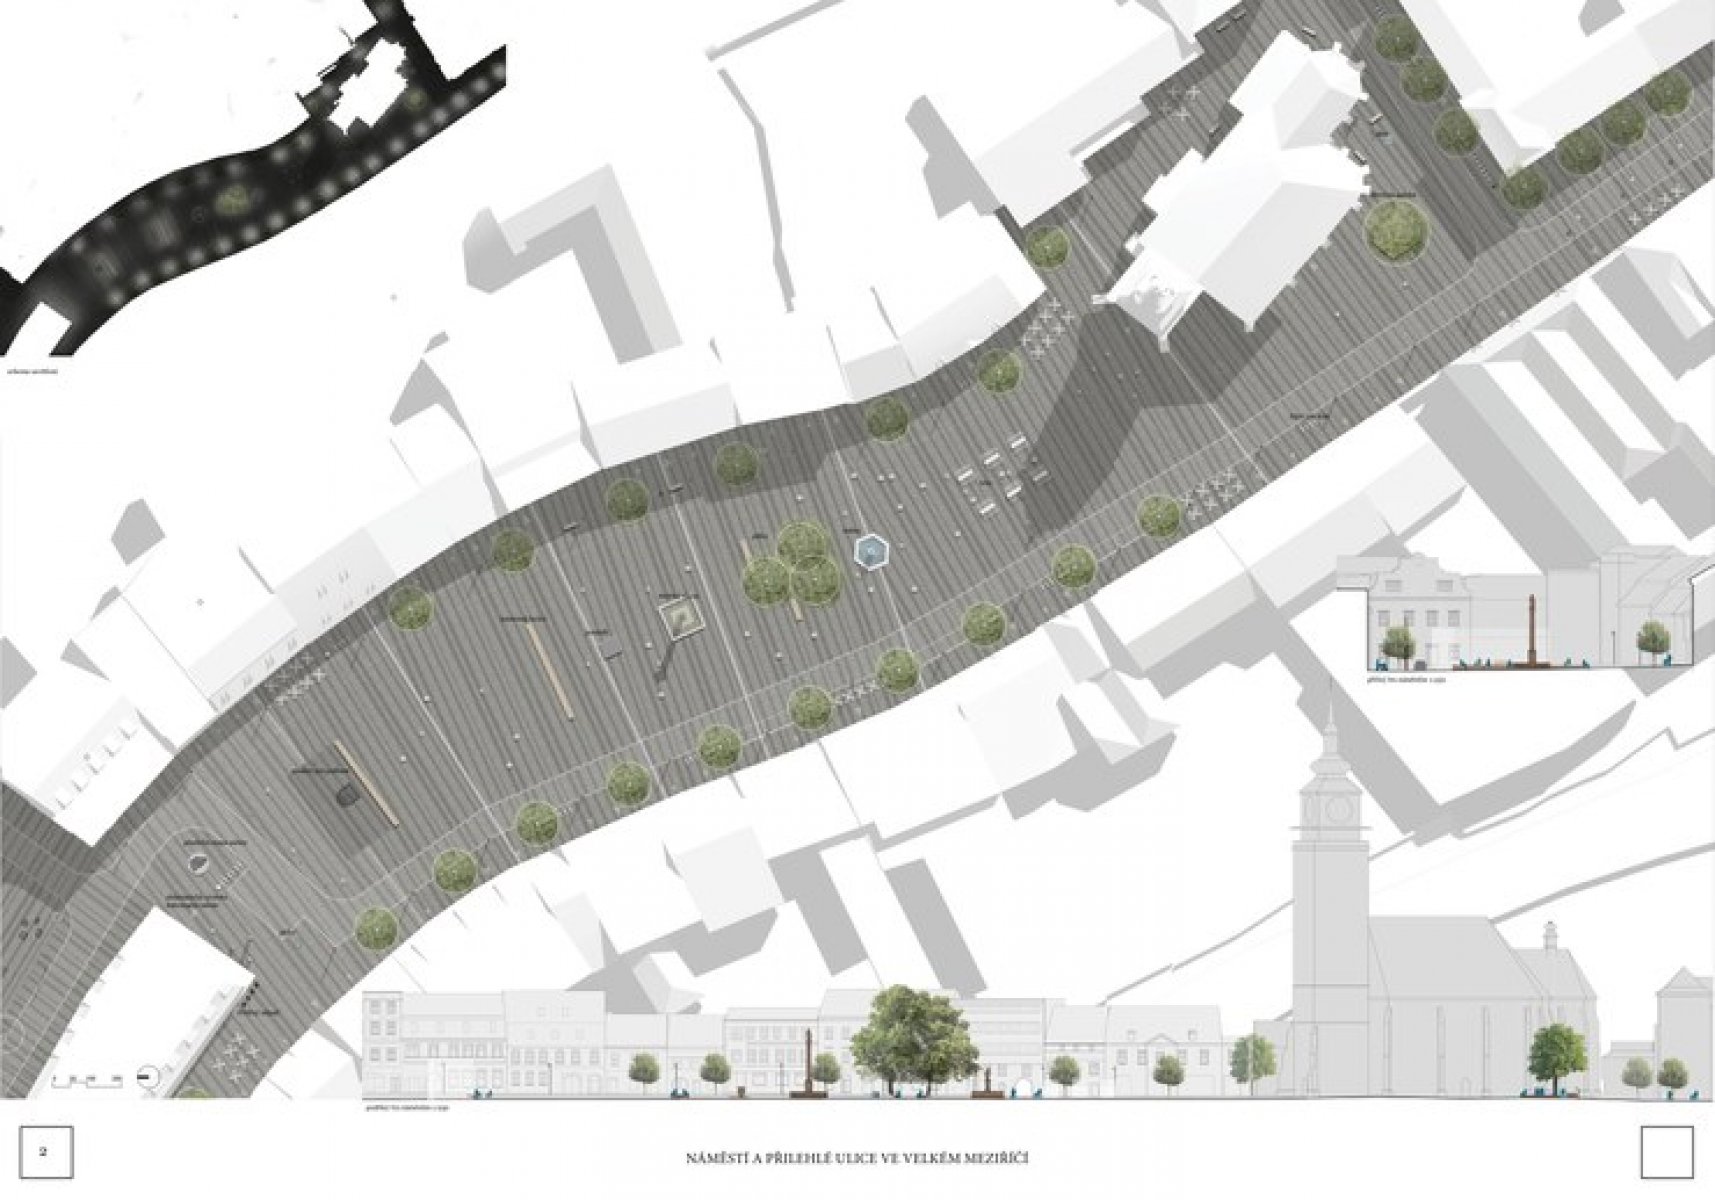1715x1200 pixels.
Task: Click the blue hexagonal fountain in the square
Action: coord(871,552)
